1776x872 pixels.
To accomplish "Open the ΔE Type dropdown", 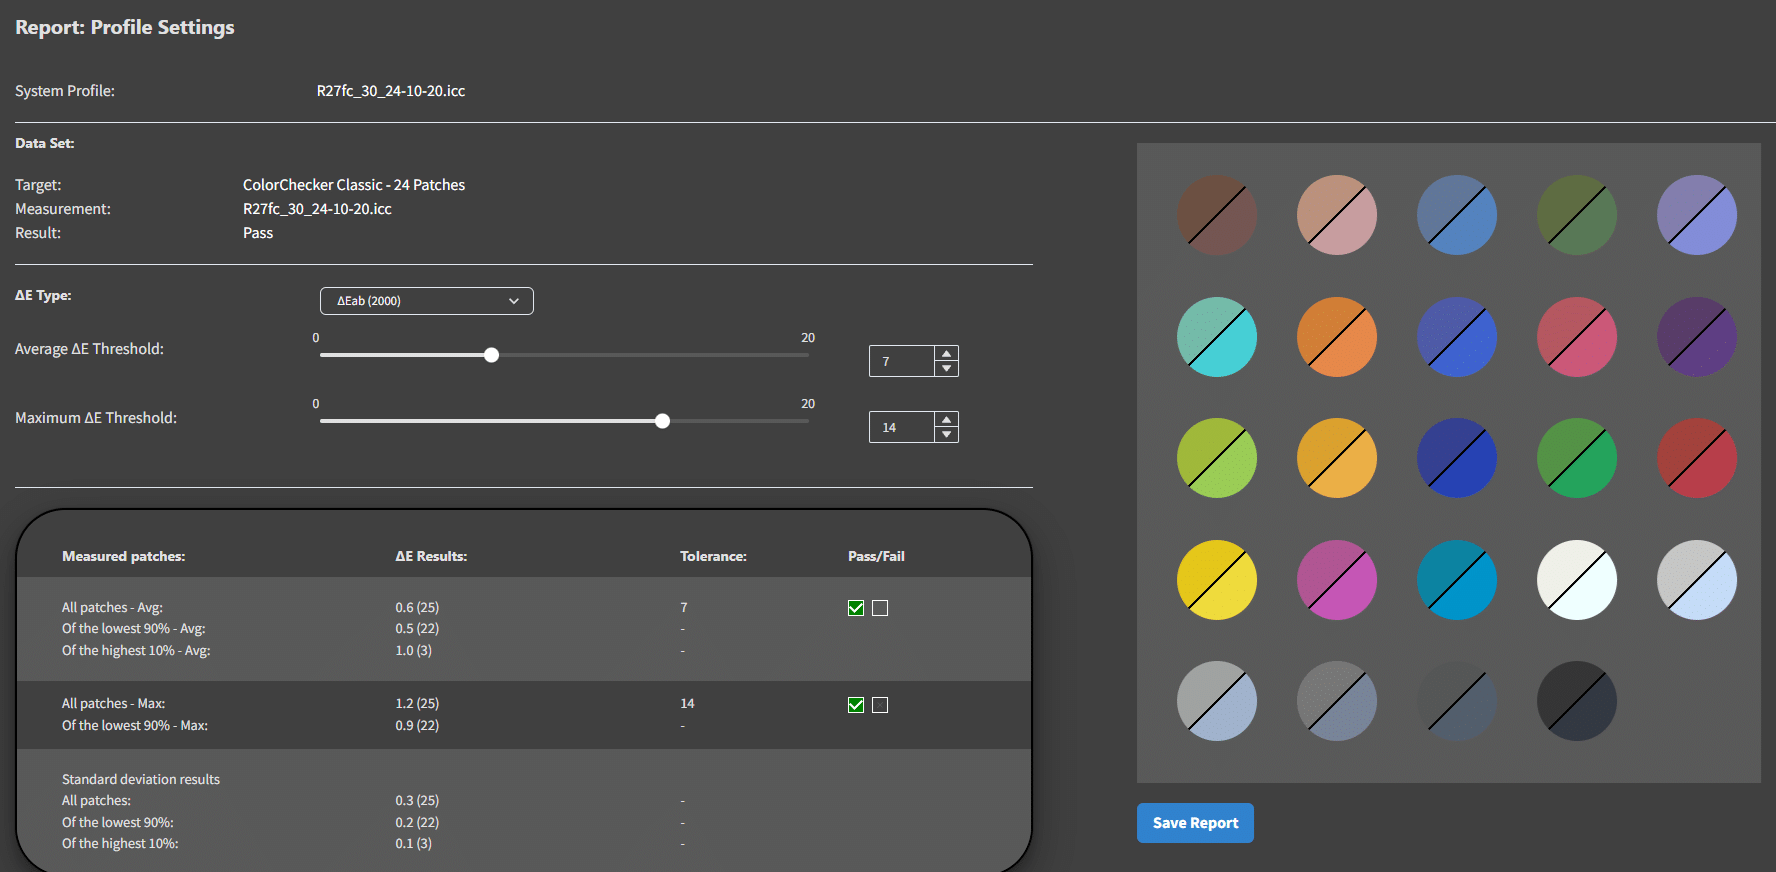I will click(426, 301).
